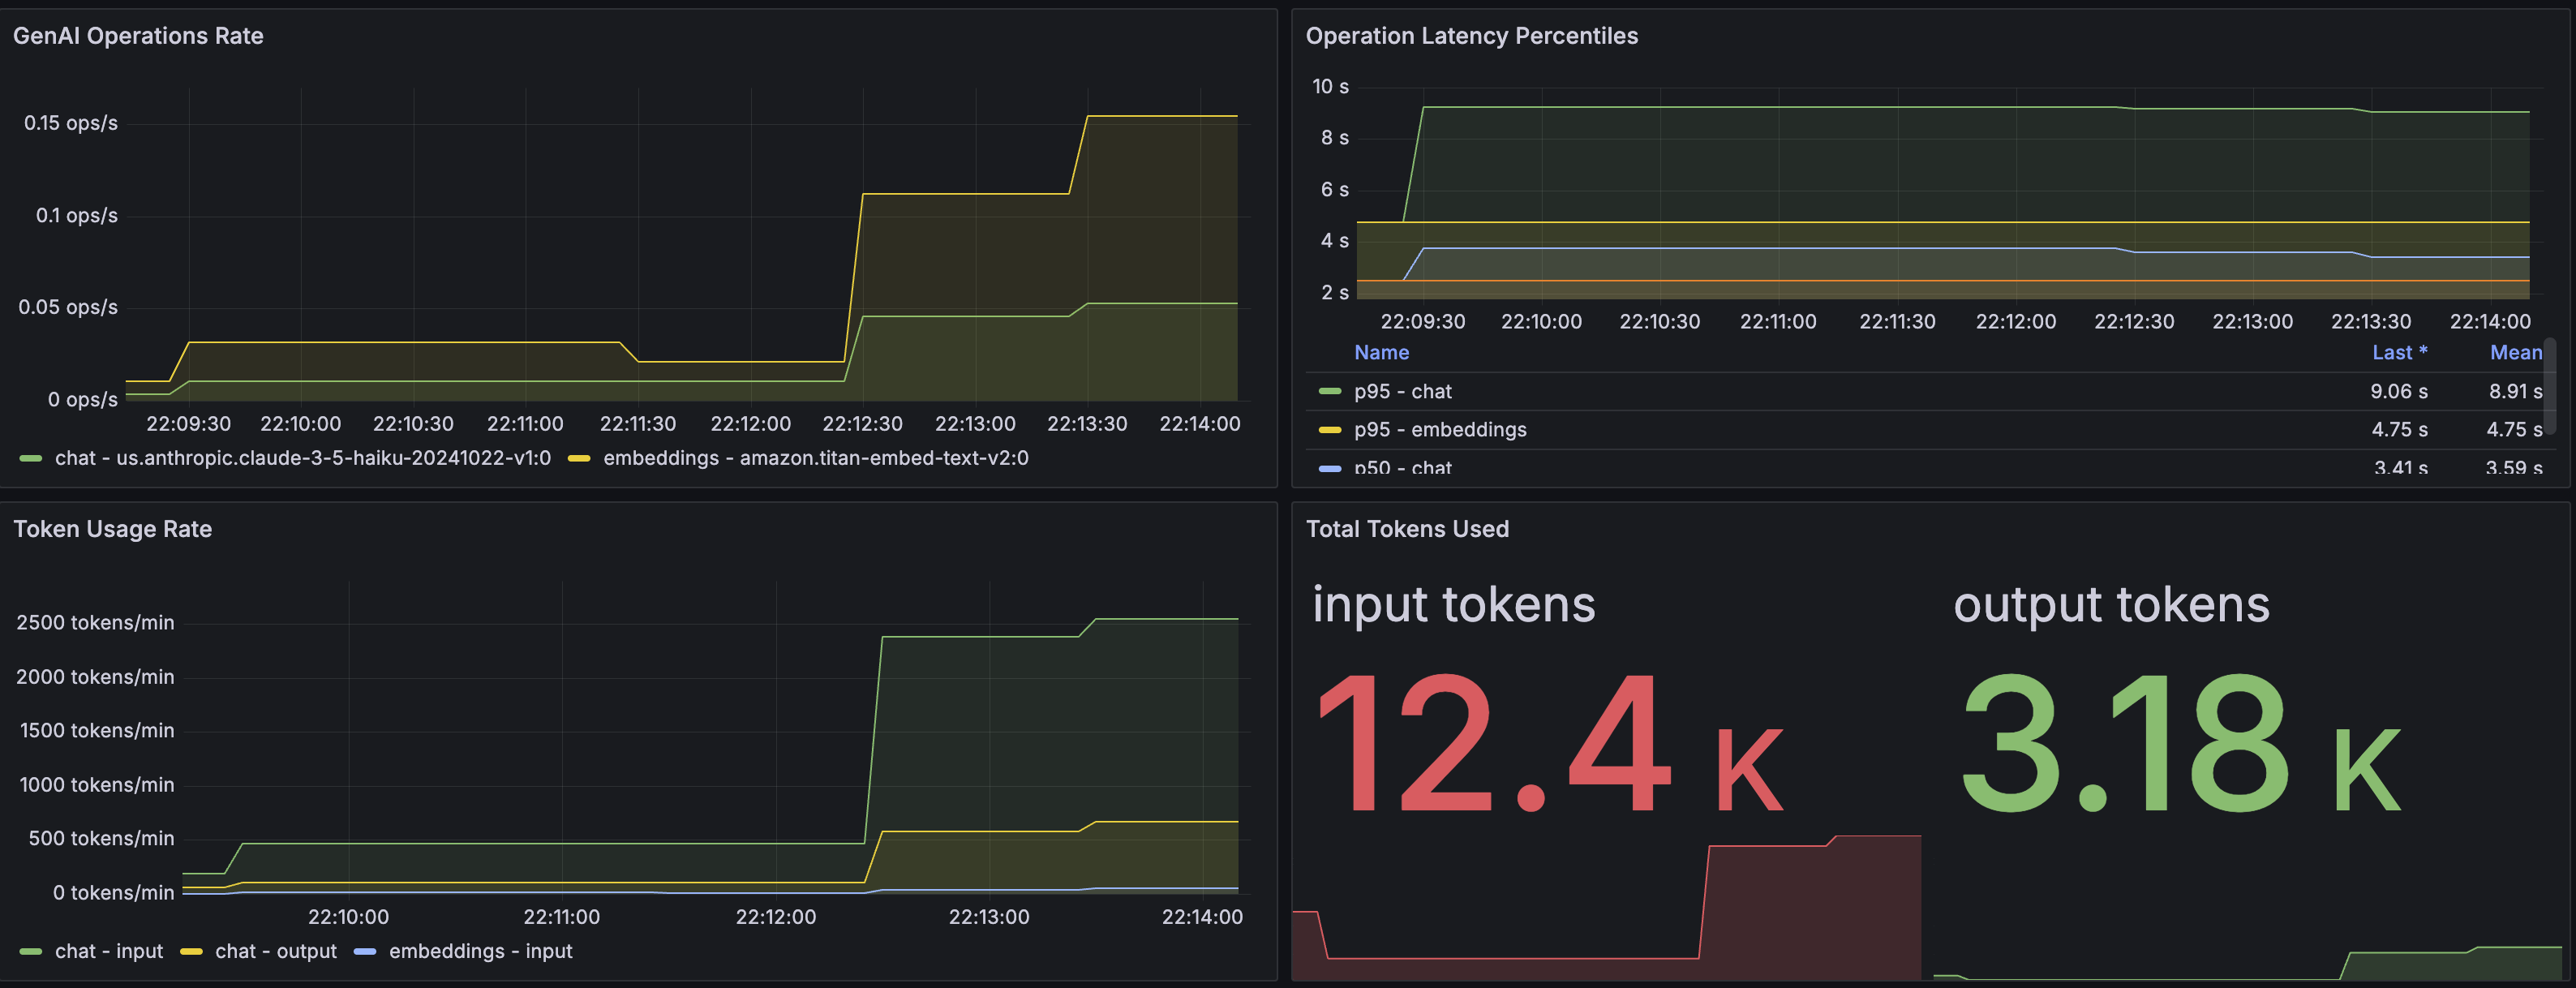This screenshot has width=2576, height=988.
Task: Click the 'input tokens' stat label
Action: (1453, 605)
